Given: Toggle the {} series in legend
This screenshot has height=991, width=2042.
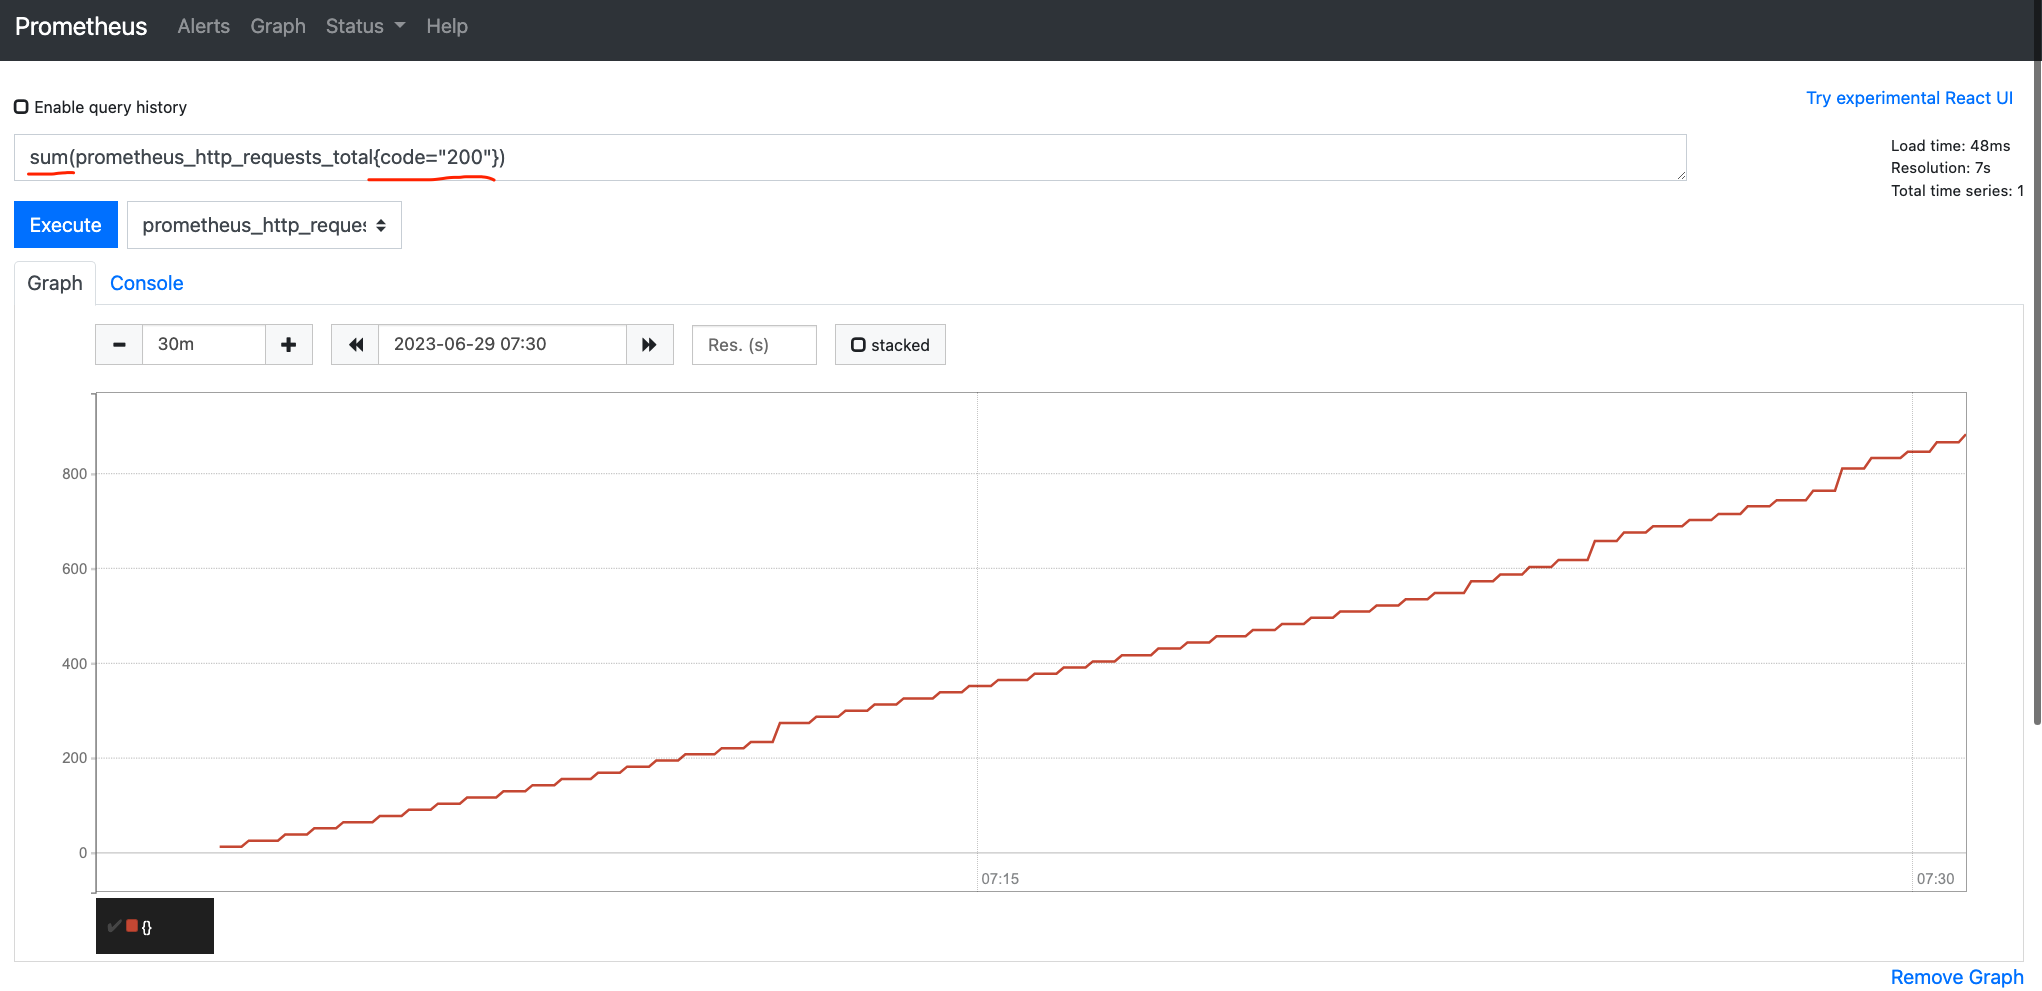Looking at the screenshot, I should click(x=147, y=927).
